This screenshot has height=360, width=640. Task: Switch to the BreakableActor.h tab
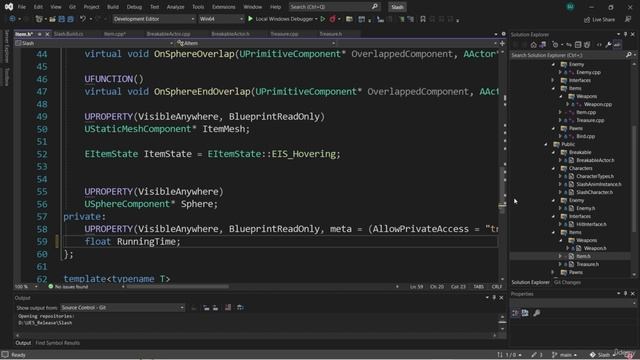(230, 34)
